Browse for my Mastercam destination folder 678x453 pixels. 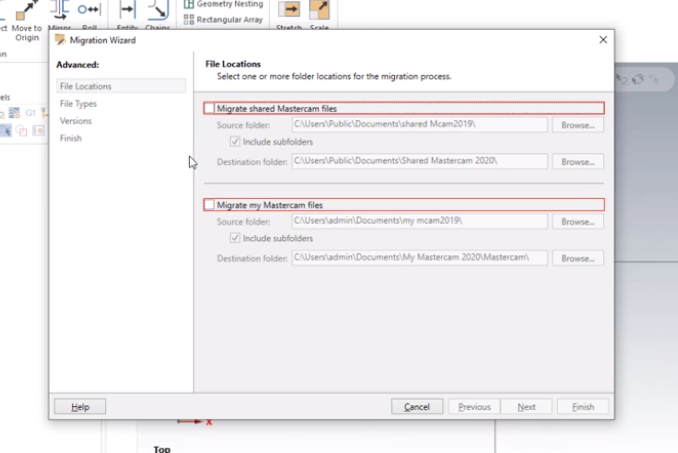click(x=578, y=258)
